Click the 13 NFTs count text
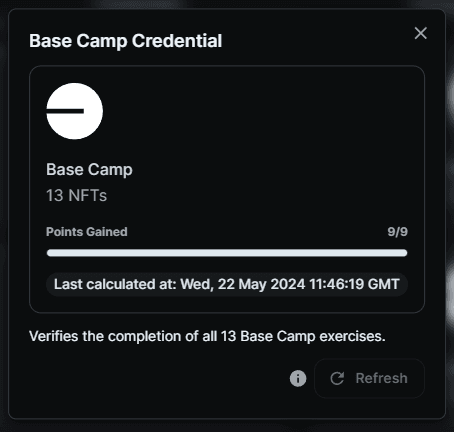 click(x=76, y=195)
